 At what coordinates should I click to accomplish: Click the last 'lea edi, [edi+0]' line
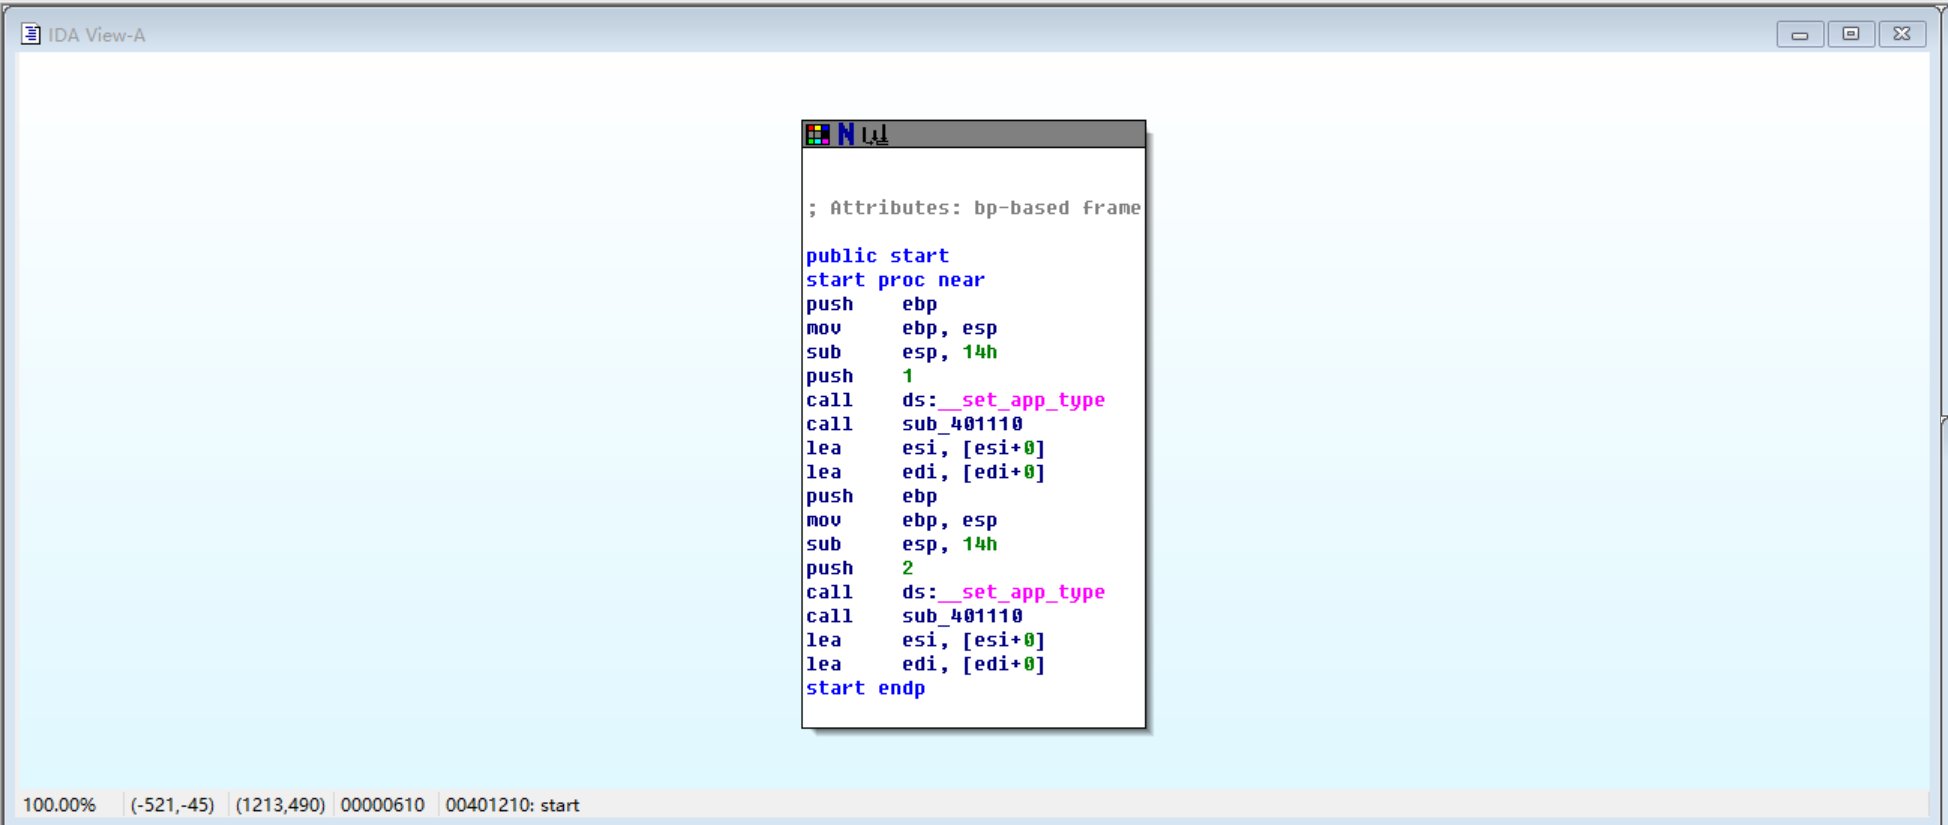[925, 664]
